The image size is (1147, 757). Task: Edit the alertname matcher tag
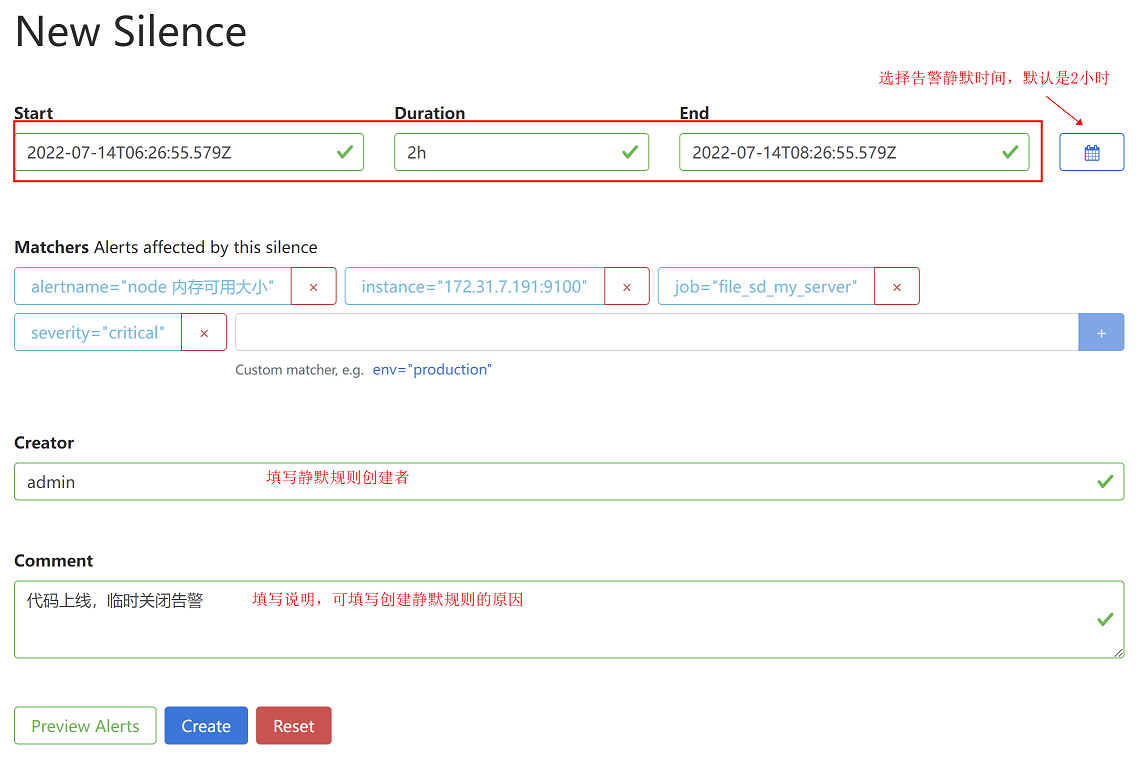(x=153, y=287)
